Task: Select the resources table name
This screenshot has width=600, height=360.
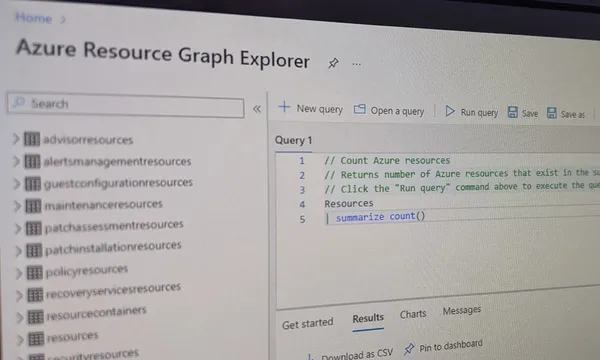Action: click(73, 337)
